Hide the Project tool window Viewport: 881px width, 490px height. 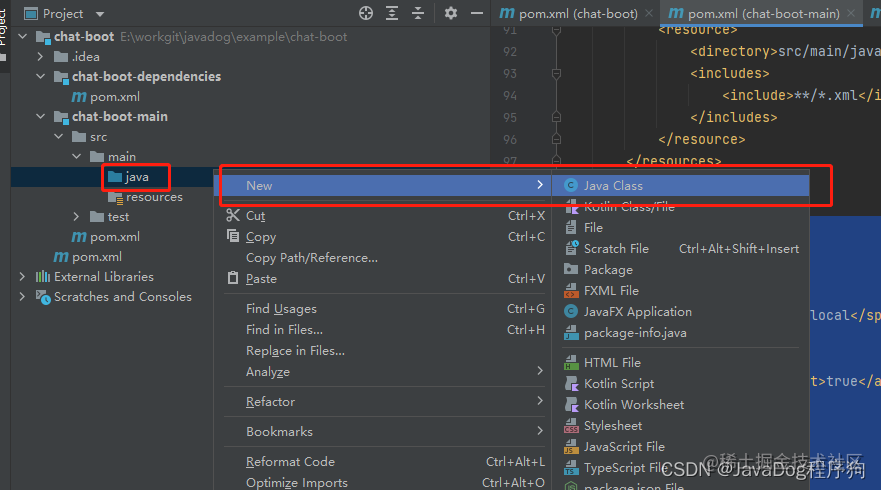pos(477,13)
